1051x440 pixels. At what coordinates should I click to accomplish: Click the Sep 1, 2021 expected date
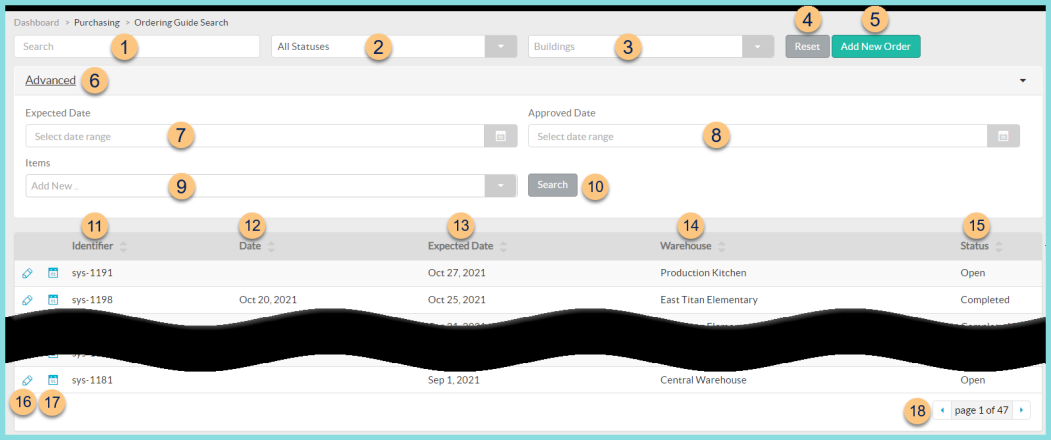pos(454,380)
